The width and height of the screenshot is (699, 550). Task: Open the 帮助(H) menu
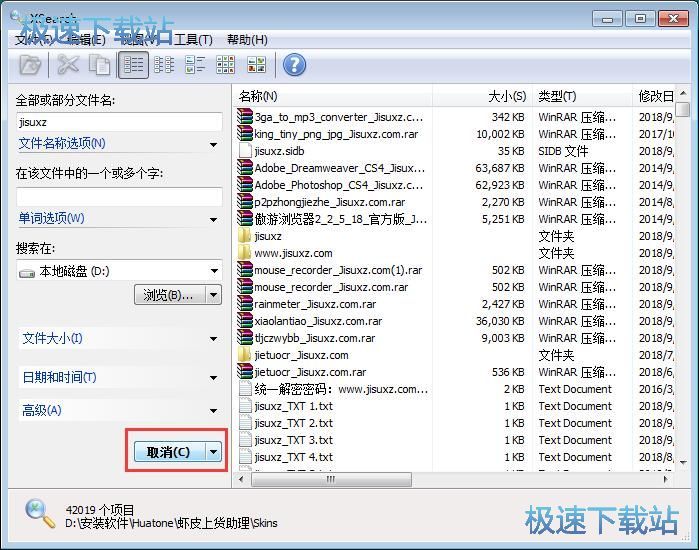pyautogui.click(x=247, y=40)
